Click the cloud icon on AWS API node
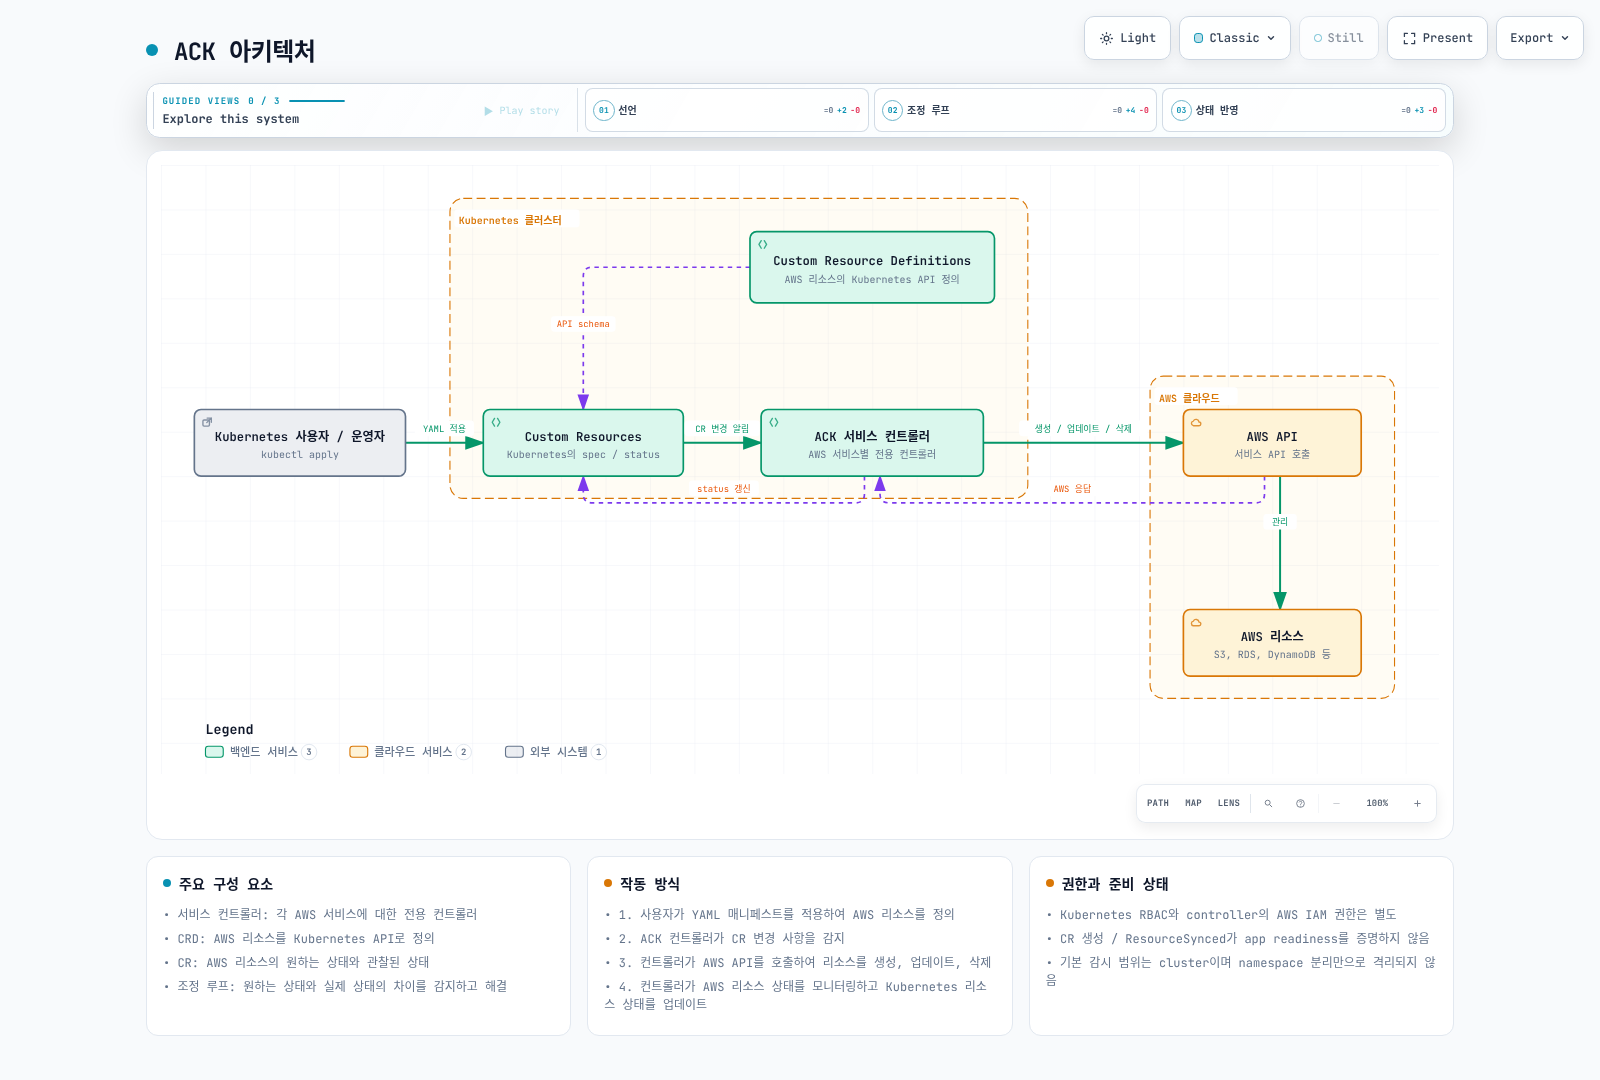 click(1196, 422)
